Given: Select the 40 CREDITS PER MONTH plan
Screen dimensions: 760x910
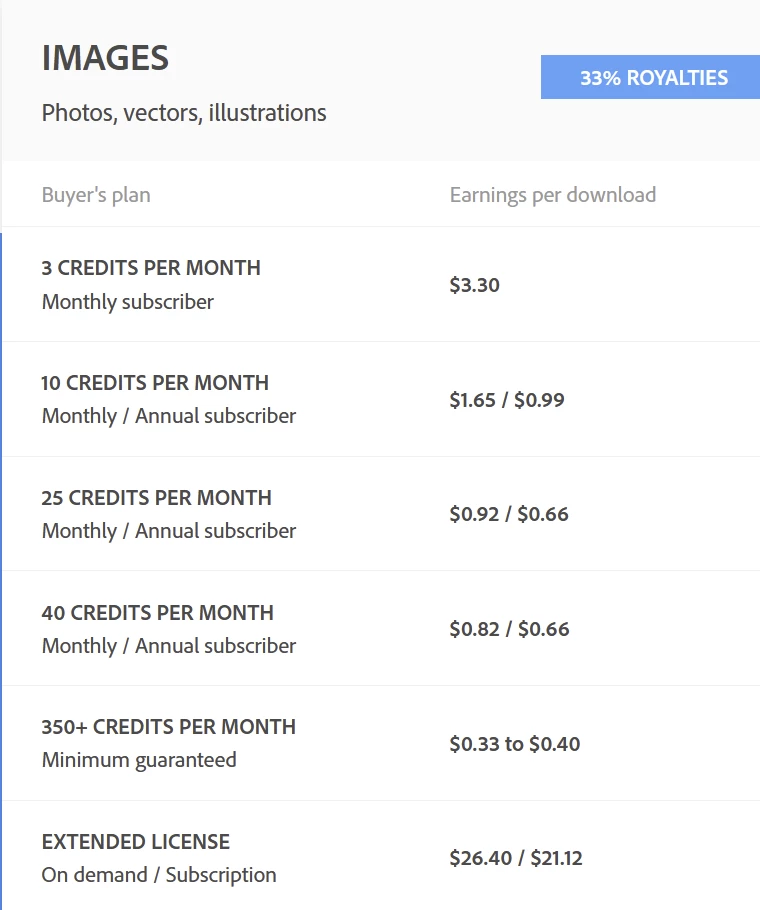Looking at the screenshot, I should coord(158,613).
